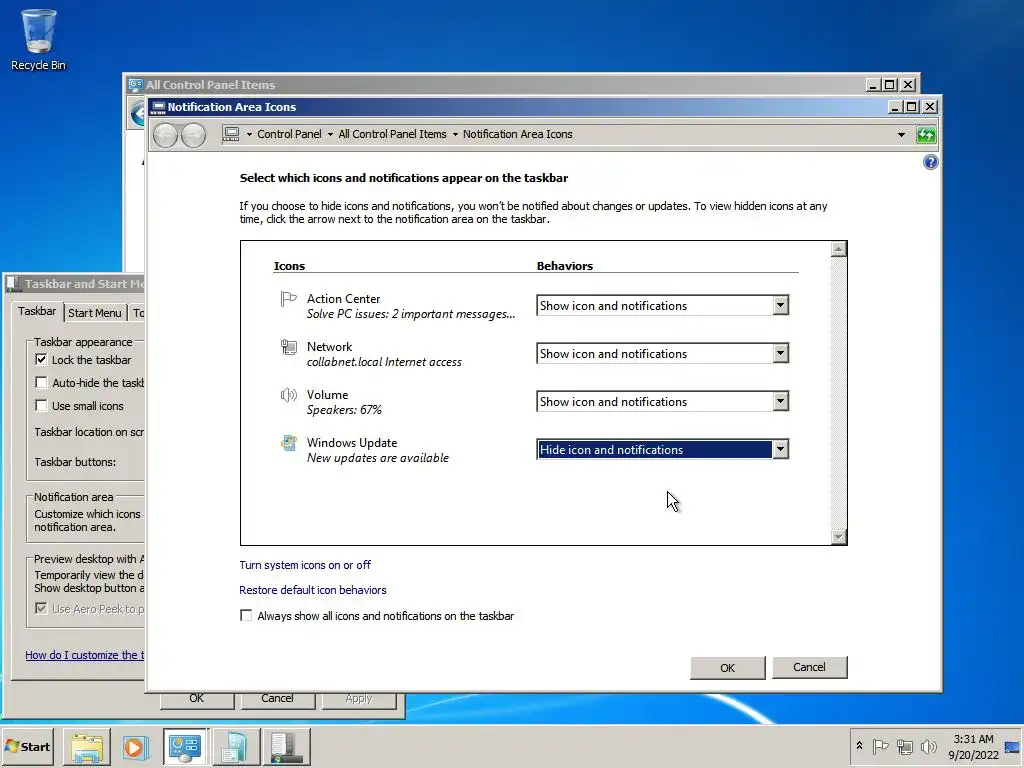Click the taskbar properties document icon
This screenshot has height=768, width=1024.
pyautogui.click(x=235, y=747)
